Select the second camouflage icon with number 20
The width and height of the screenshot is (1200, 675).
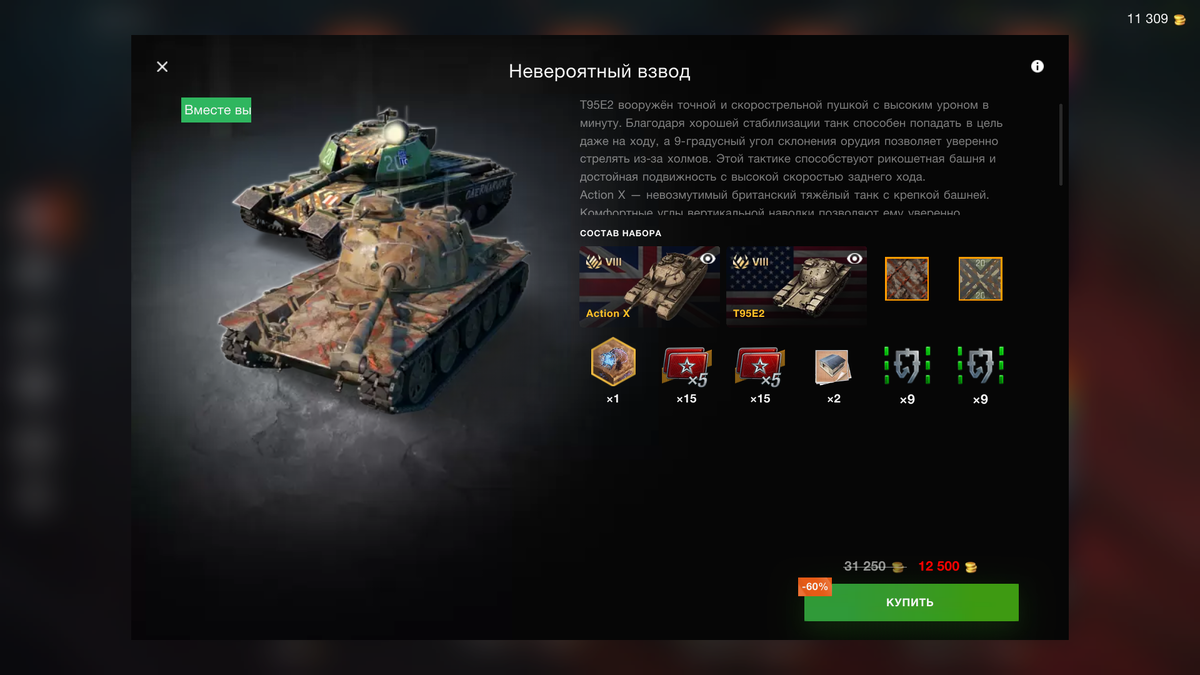[980, 279]
